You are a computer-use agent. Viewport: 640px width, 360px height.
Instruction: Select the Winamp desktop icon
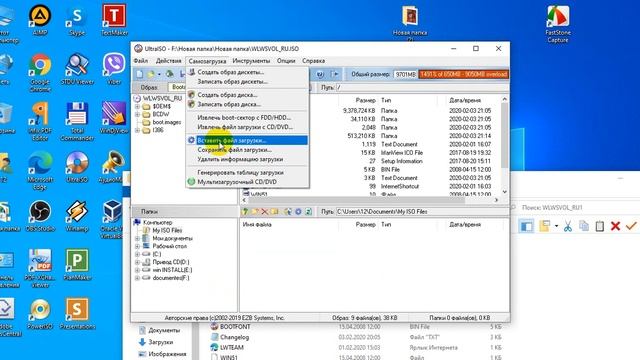[x=77, y=216]
